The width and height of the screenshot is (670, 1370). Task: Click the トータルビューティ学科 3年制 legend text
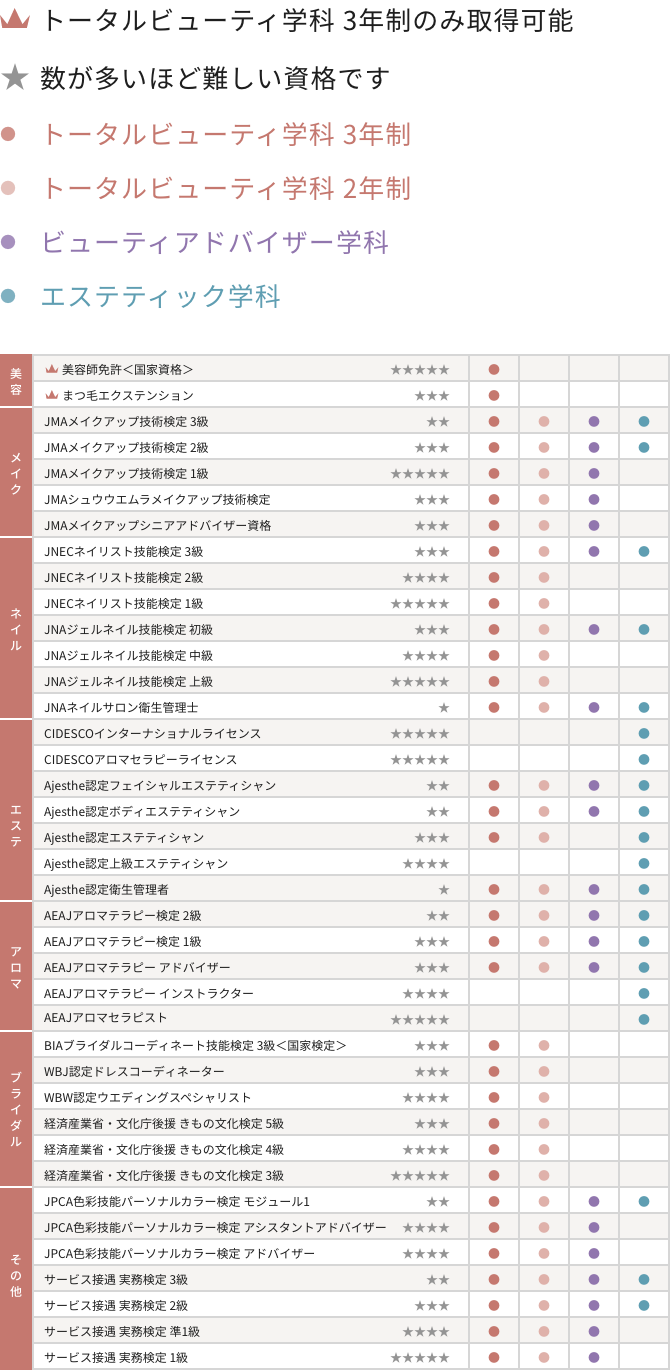[226, 134]
